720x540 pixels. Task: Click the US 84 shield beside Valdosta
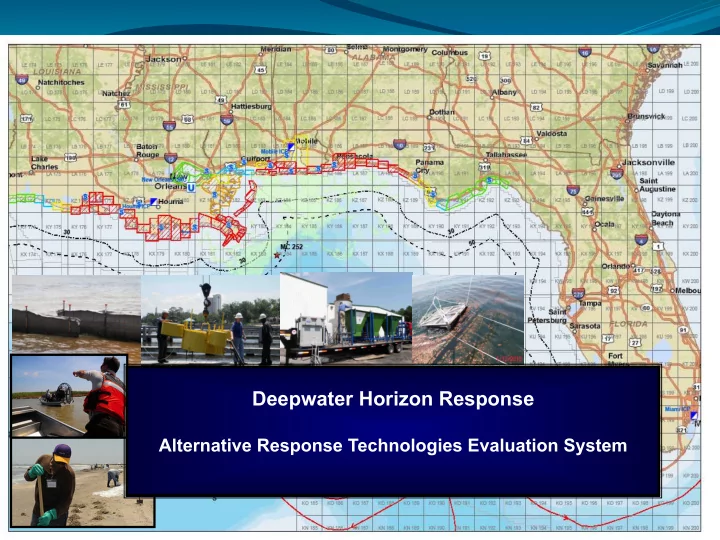526,140
